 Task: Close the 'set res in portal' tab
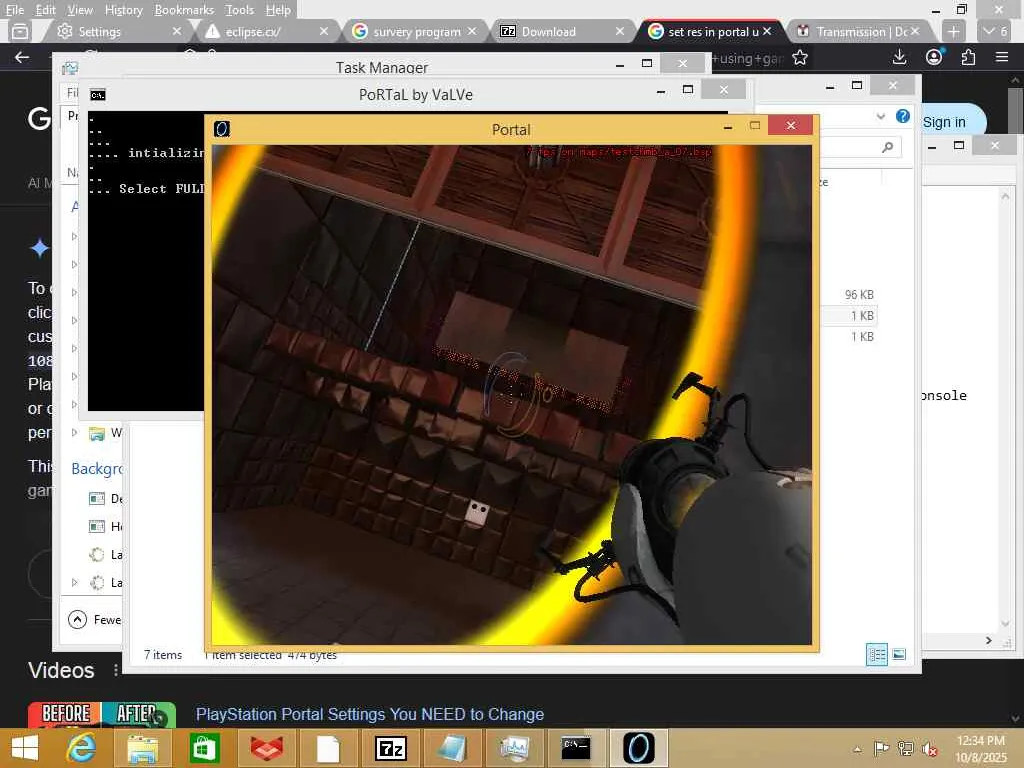click(767, 31)
